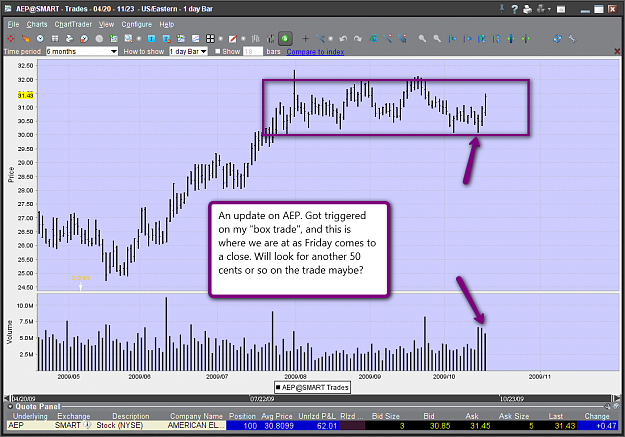Click the multi-line icon with red X

pos(402,39)
